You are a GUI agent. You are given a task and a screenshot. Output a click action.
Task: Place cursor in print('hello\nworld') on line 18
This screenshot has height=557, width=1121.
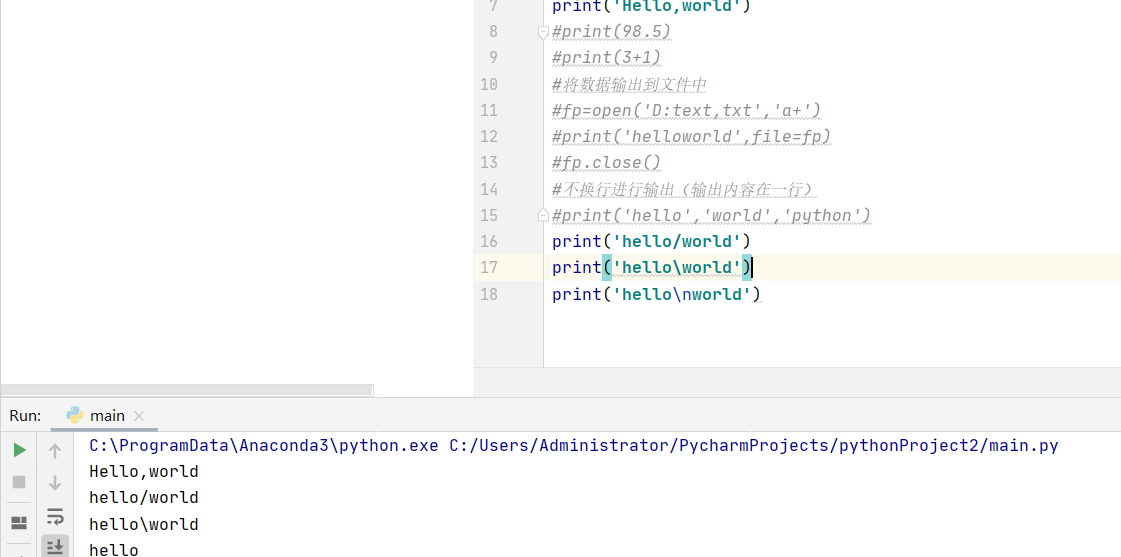[x=656, y=294]
